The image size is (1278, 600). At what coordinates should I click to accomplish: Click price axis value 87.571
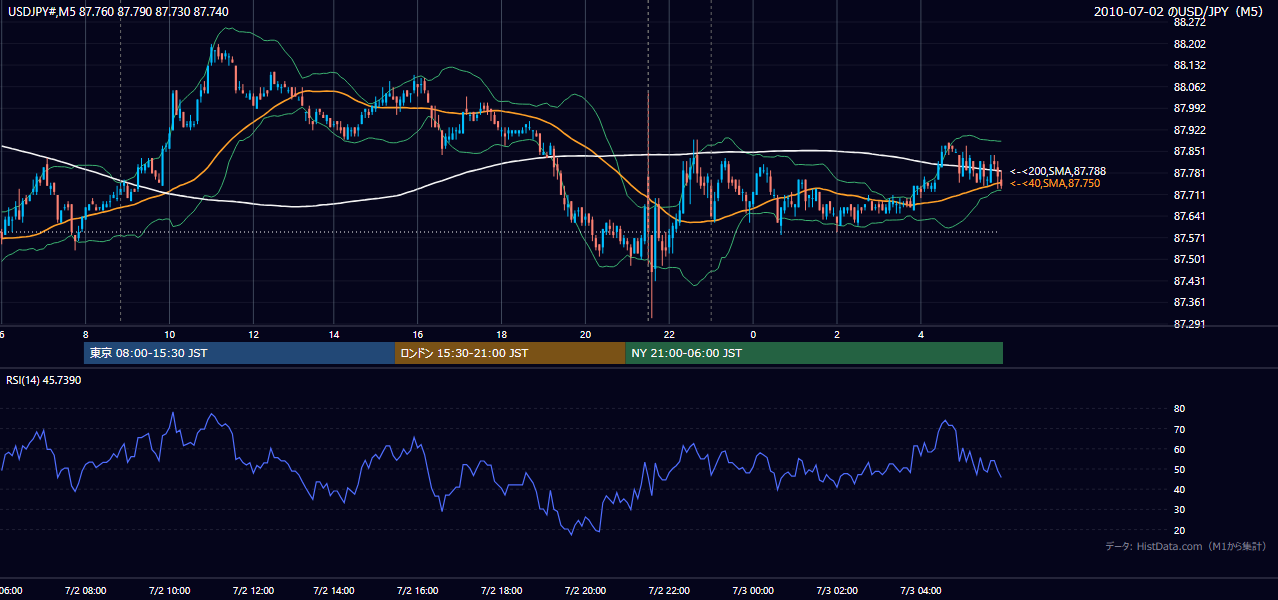tap(1190, 238)
